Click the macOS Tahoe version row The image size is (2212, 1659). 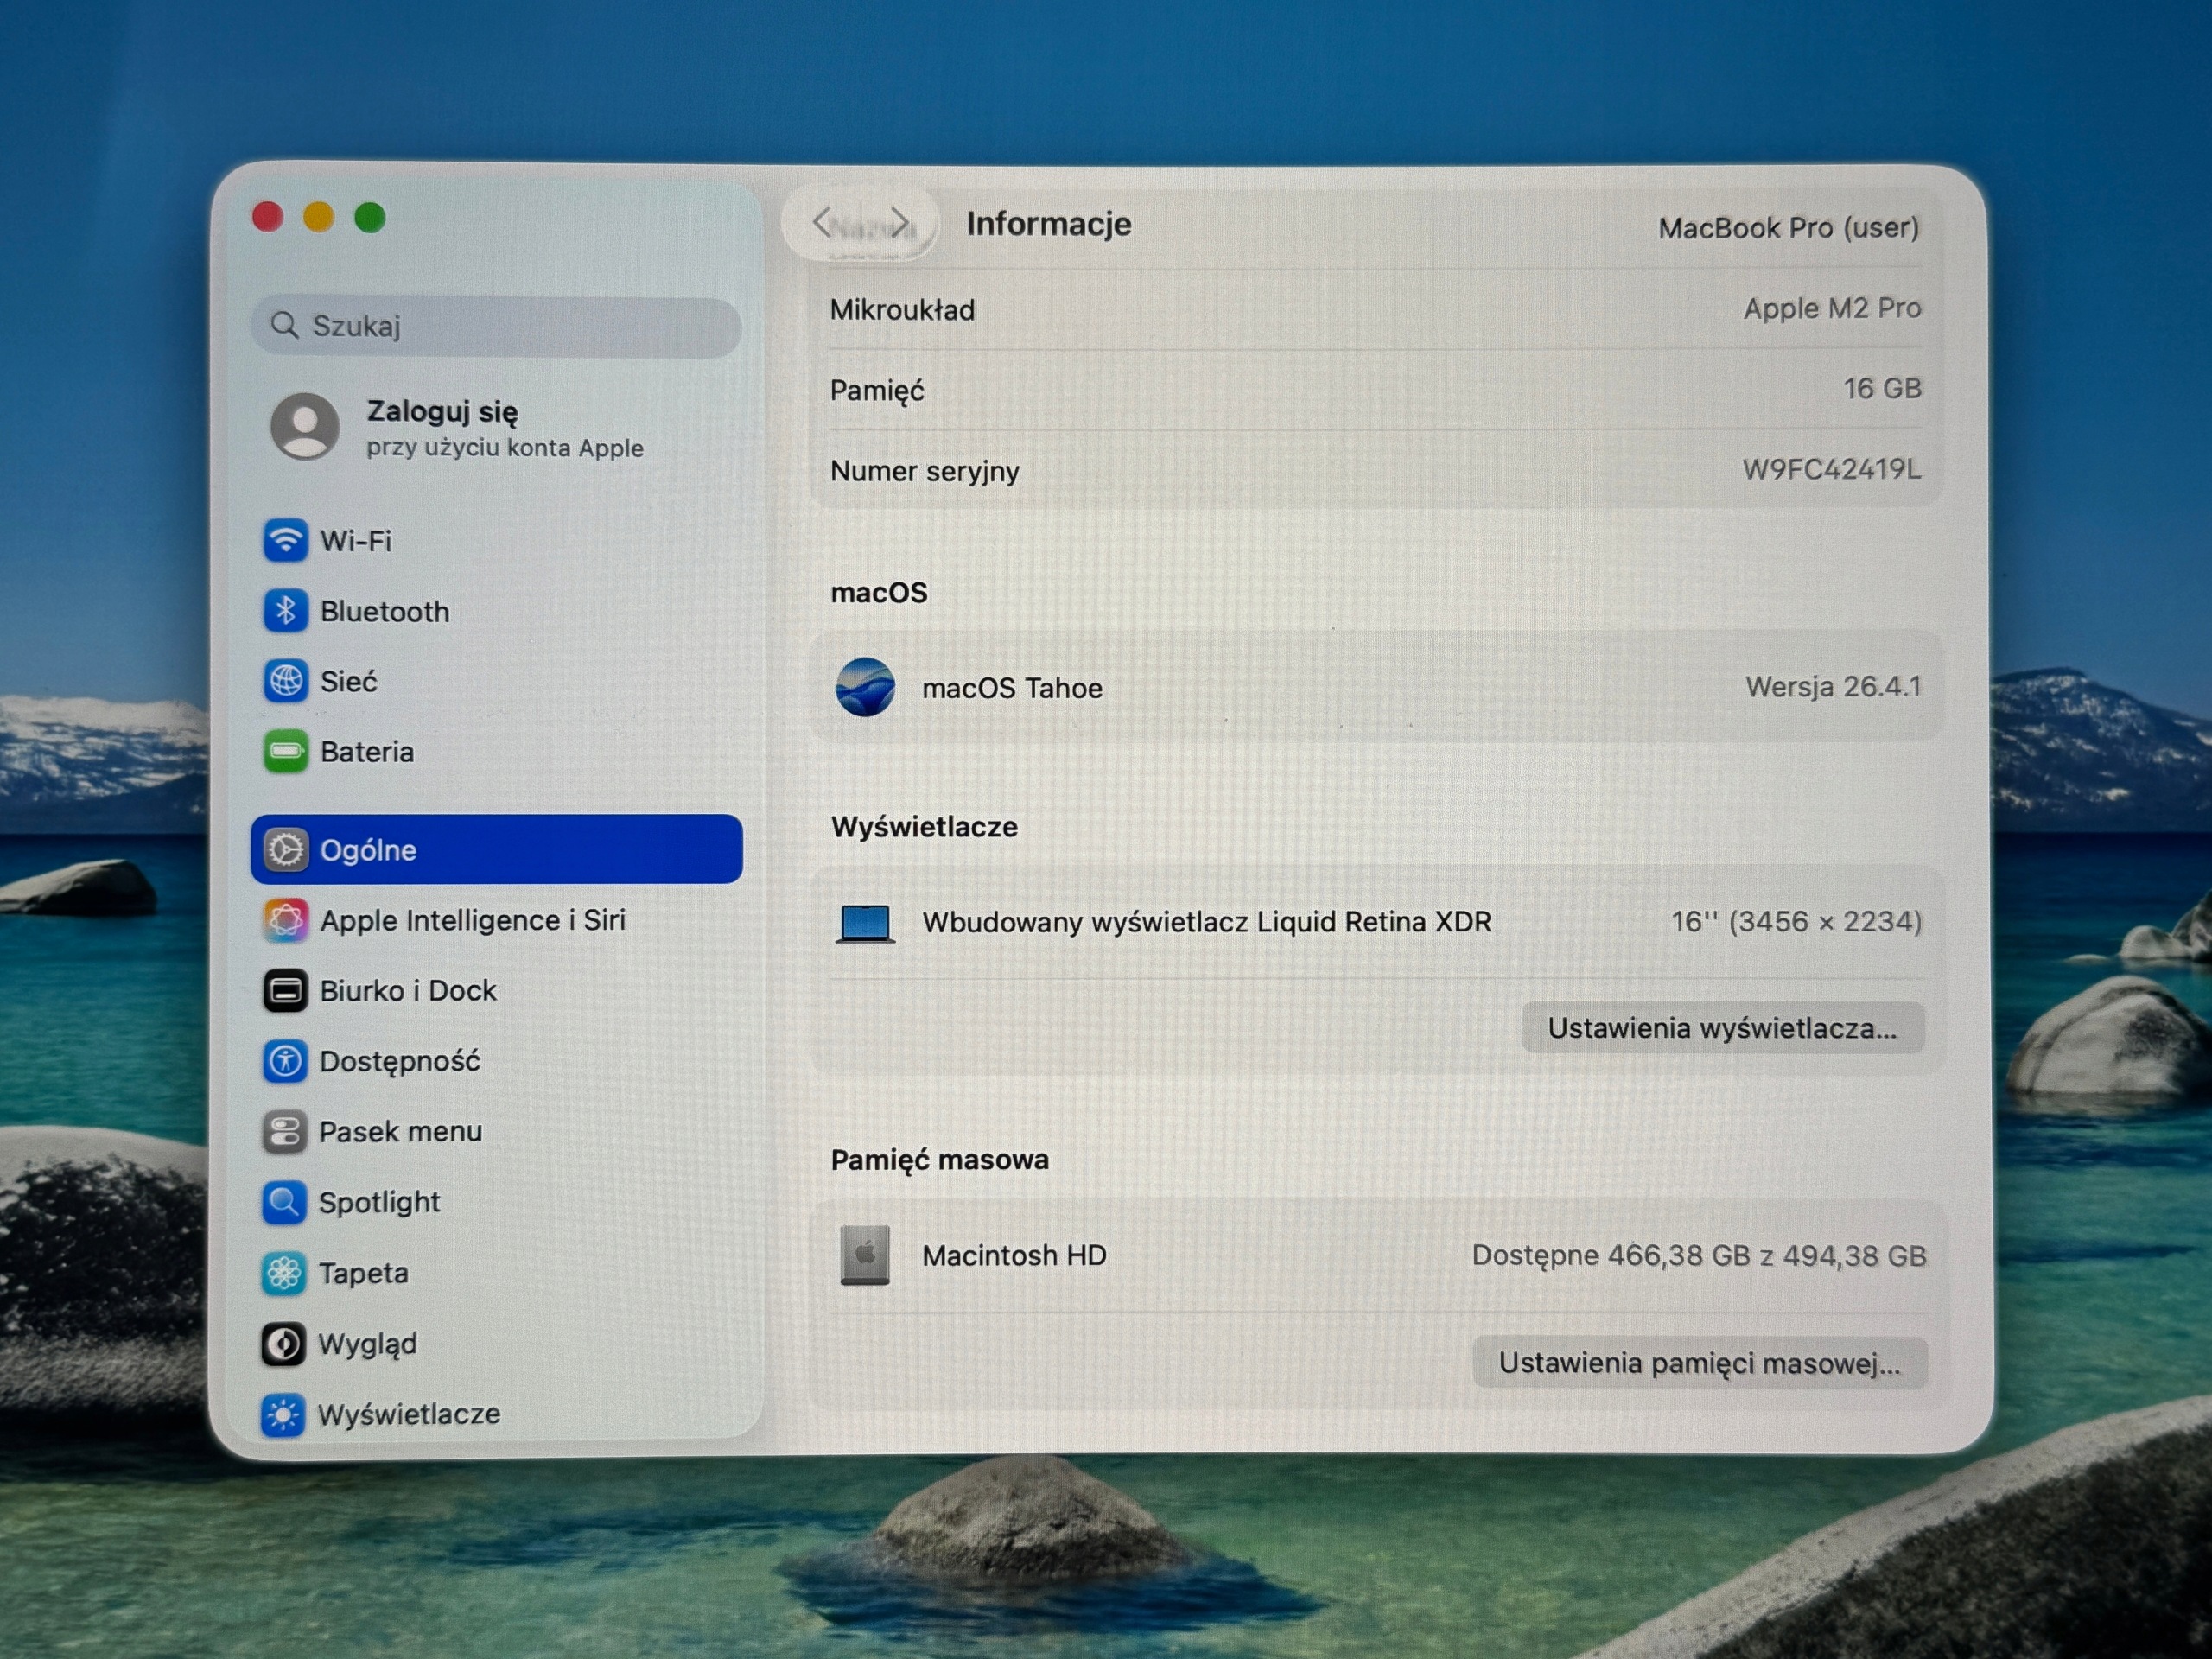pos(1377,687)
